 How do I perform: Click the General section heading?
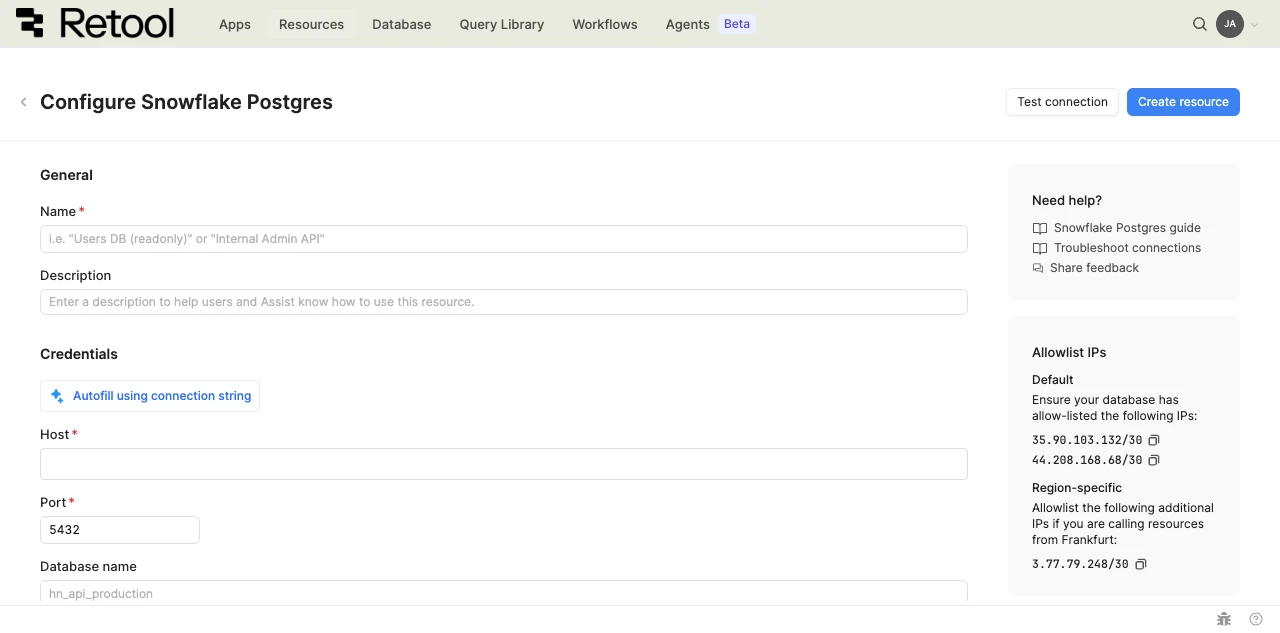click(66, 175)
